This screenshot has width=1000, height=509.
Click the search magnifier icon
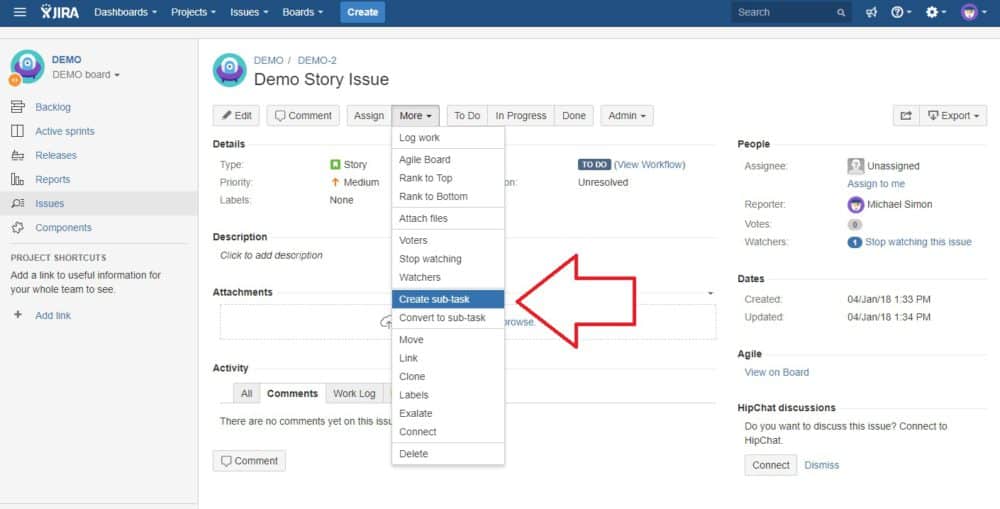tap(841, 12)
